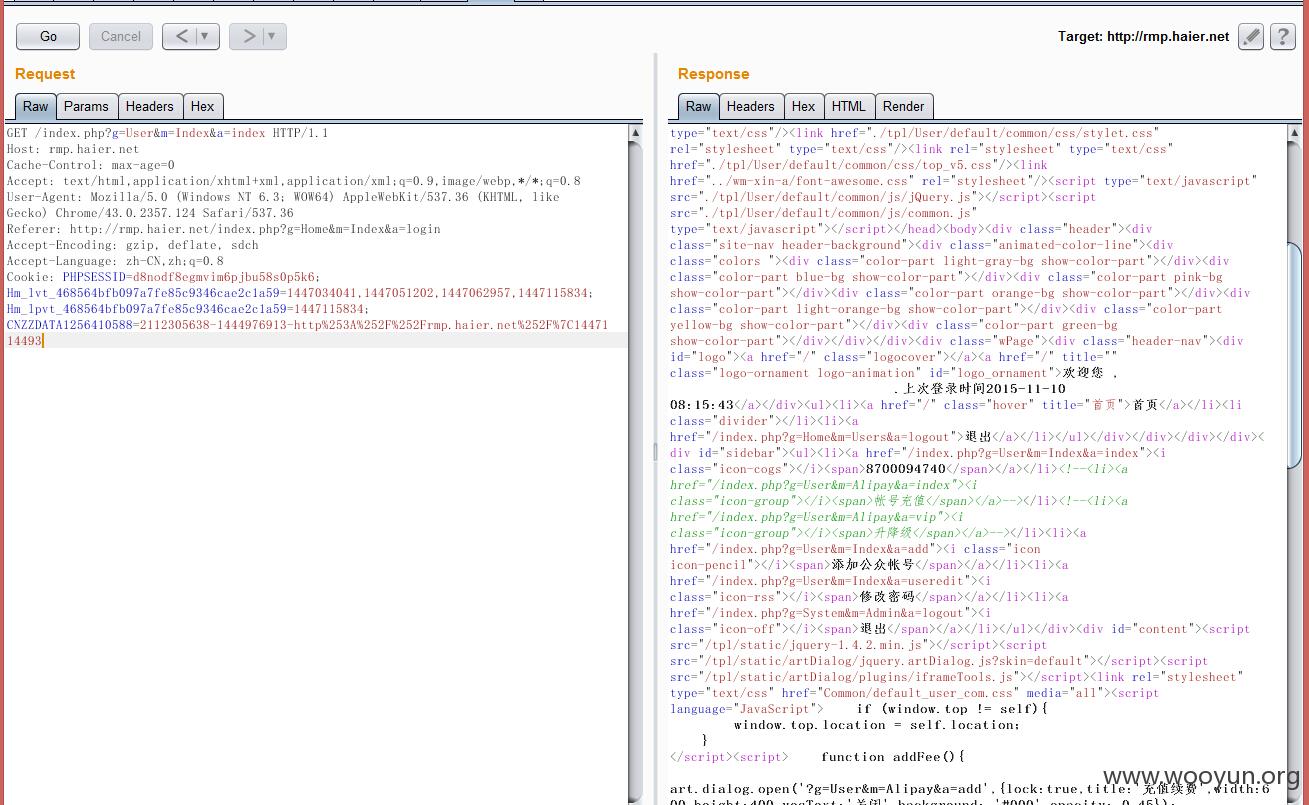Click the response scrollbar up arrow
1309x805 pixels.
(1293, 133)
